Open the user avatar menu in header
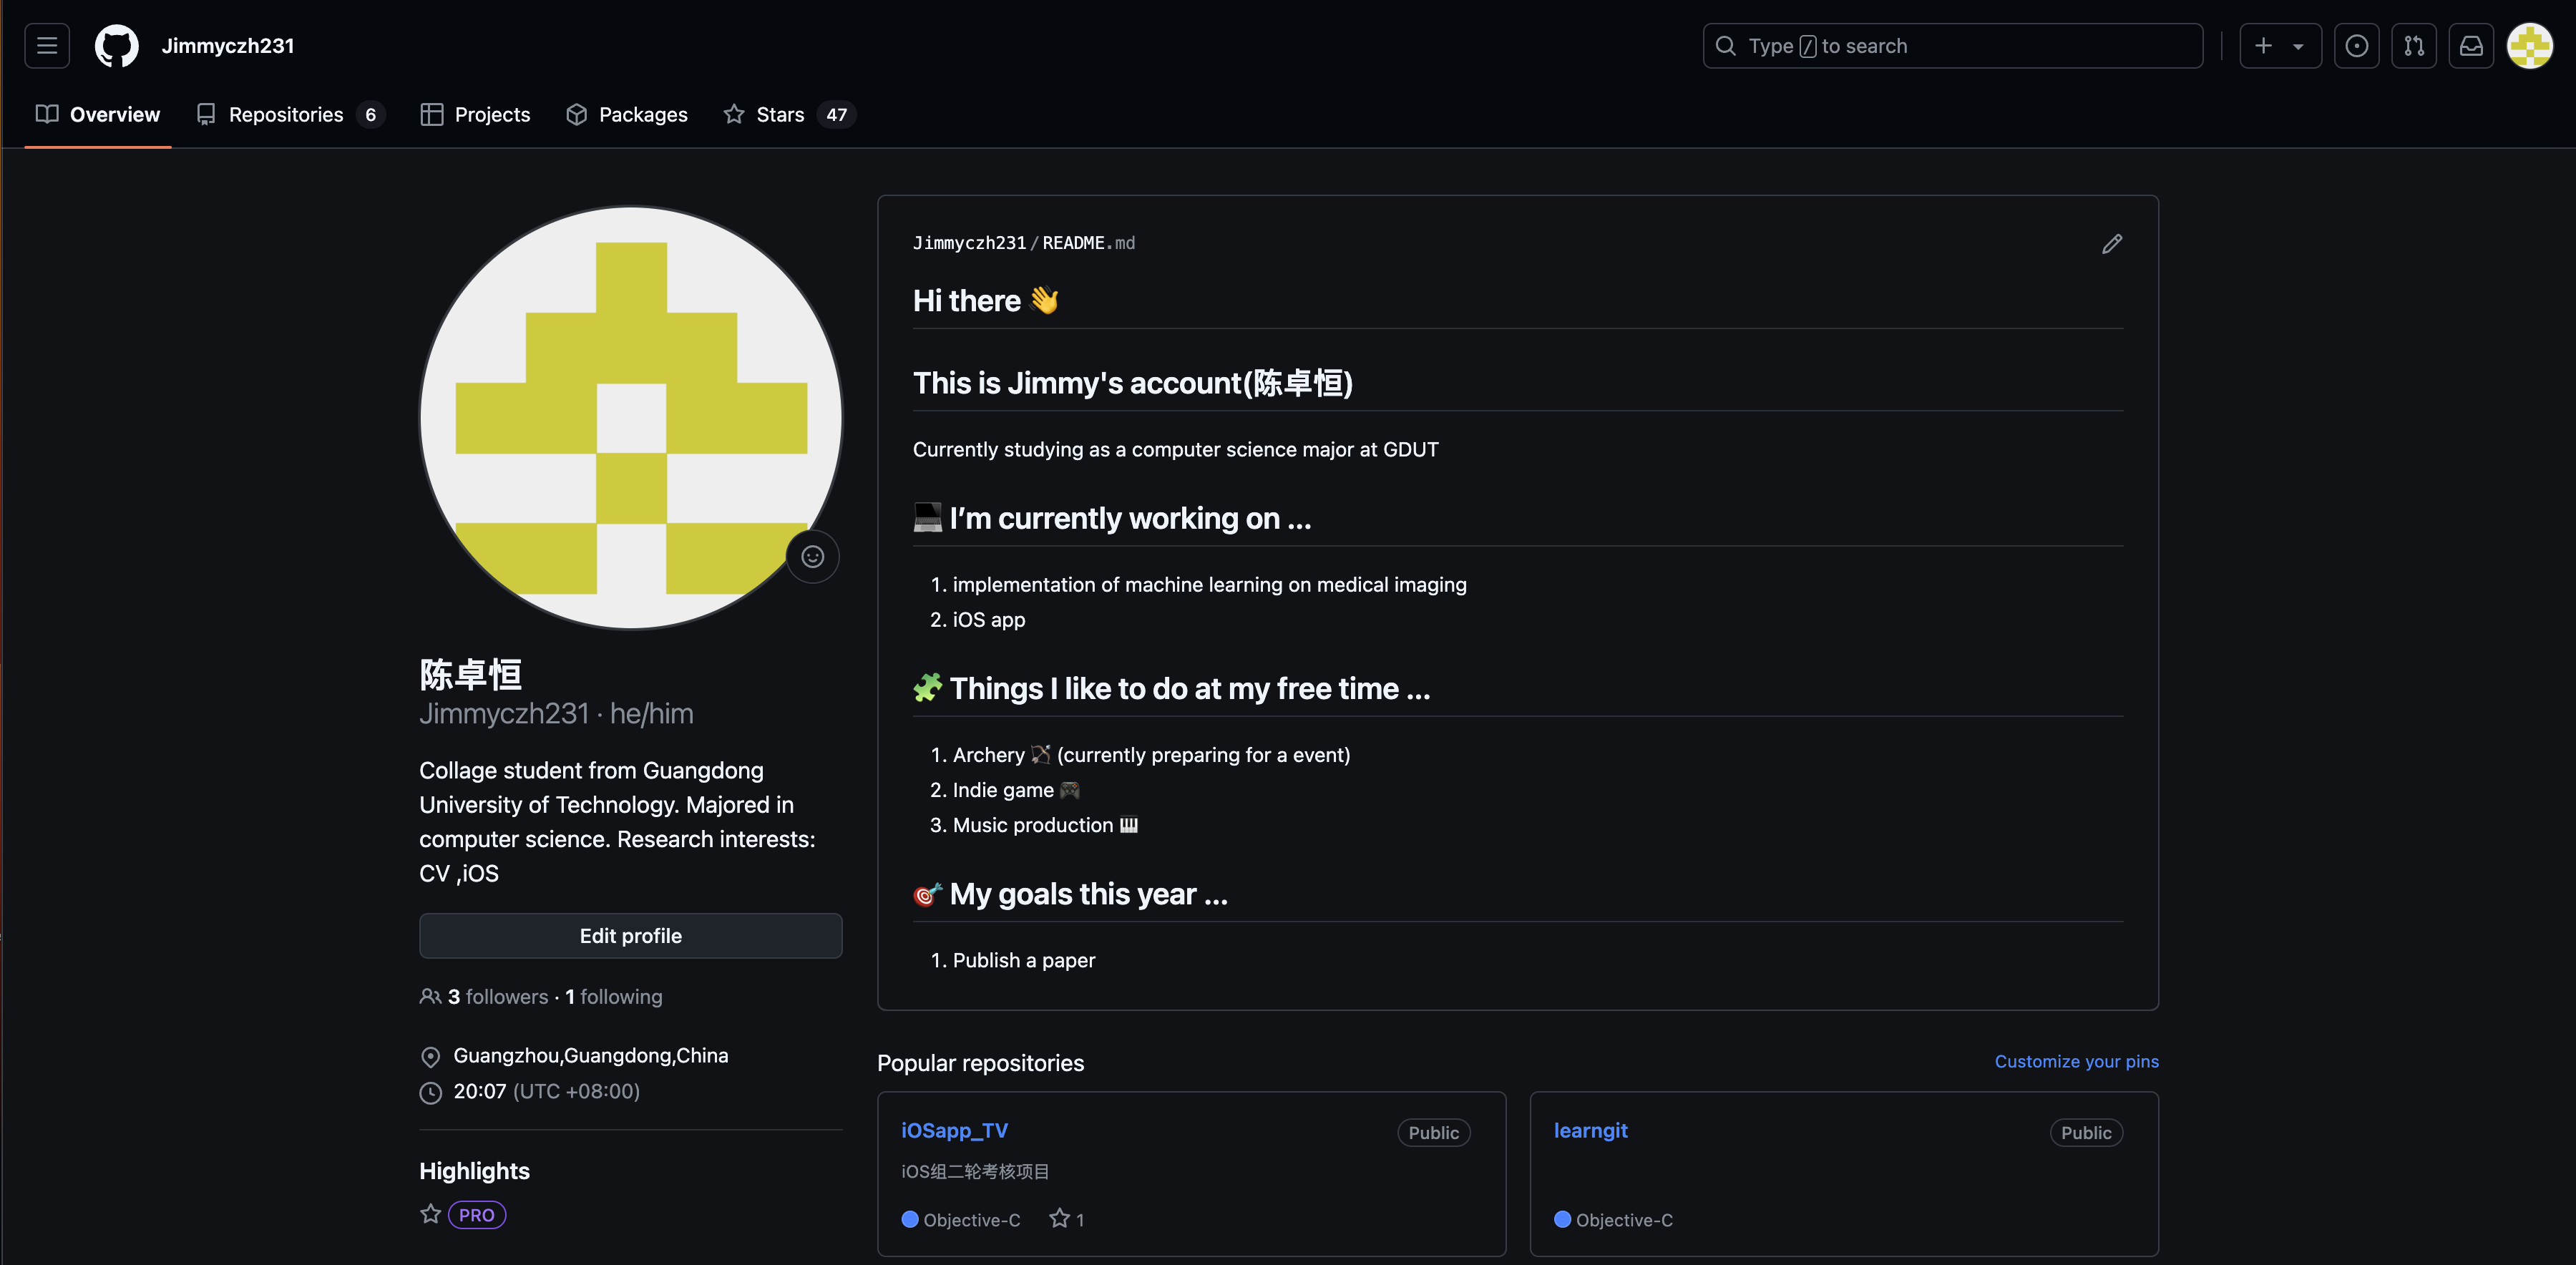 coord(2530,46)
